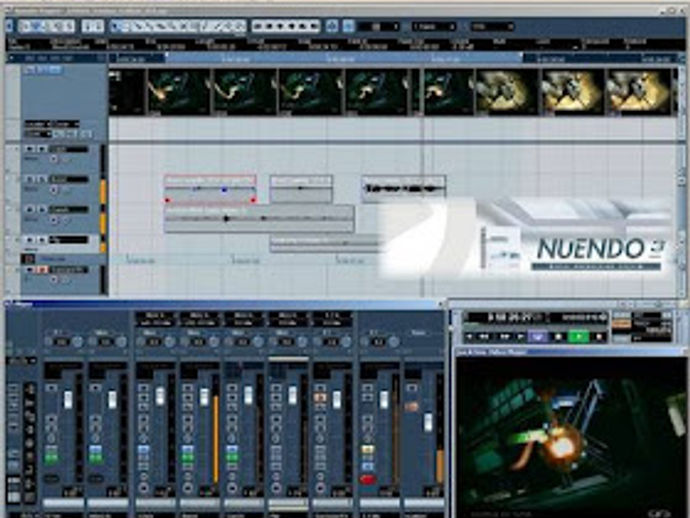
Task: Click the Stop button in transport panel
Action: [559, 337]
